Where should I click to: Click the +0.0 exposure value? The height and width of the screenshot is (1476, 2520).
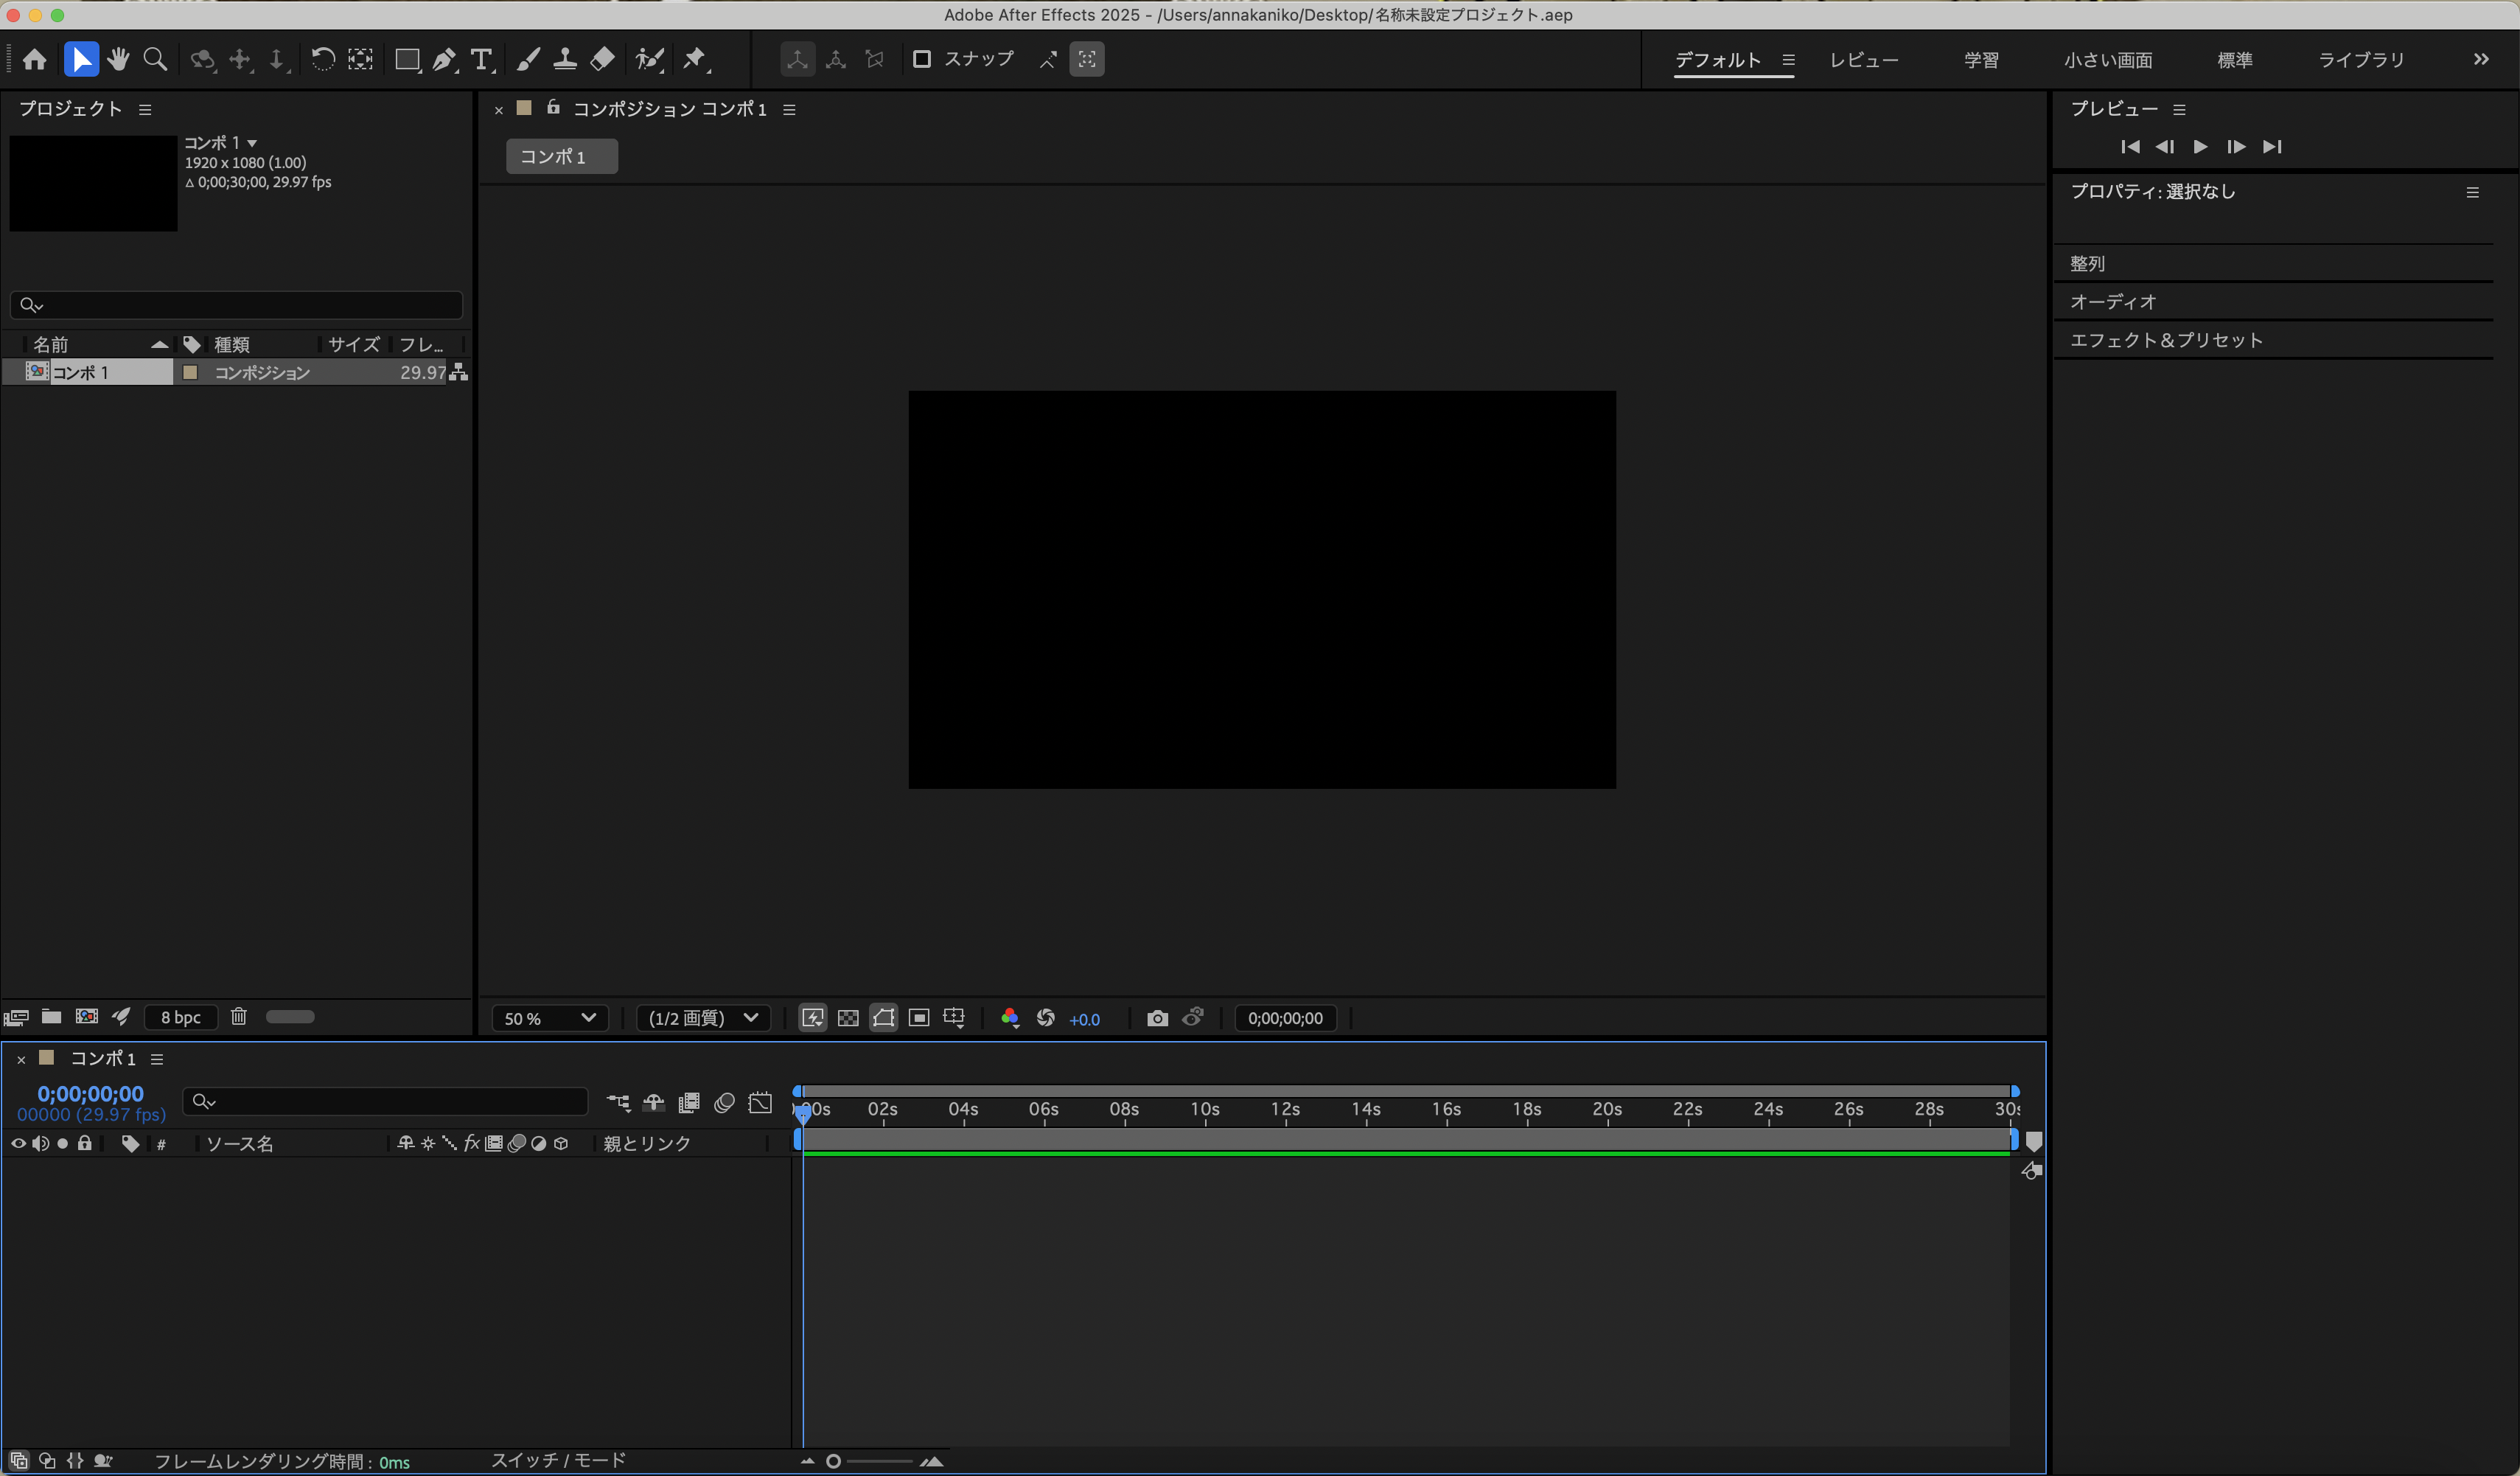[1084, 1019]
